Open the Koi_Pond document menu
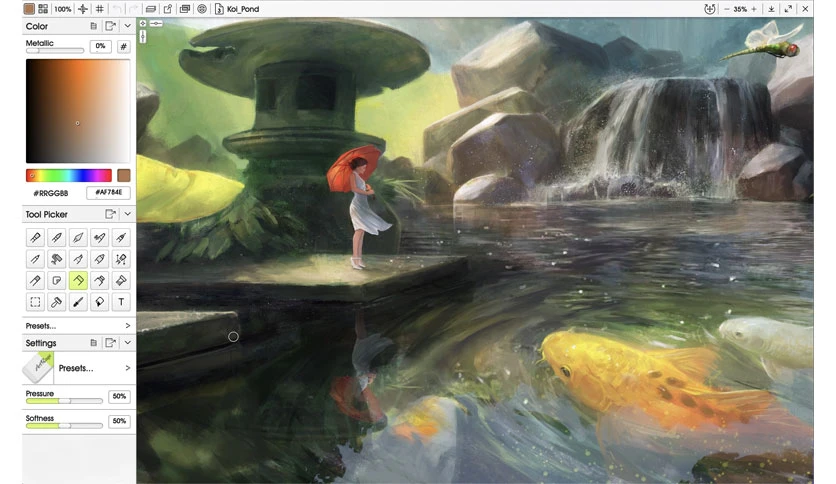The width and height of the screenshot is (836, 484). [x=237, y=9]
